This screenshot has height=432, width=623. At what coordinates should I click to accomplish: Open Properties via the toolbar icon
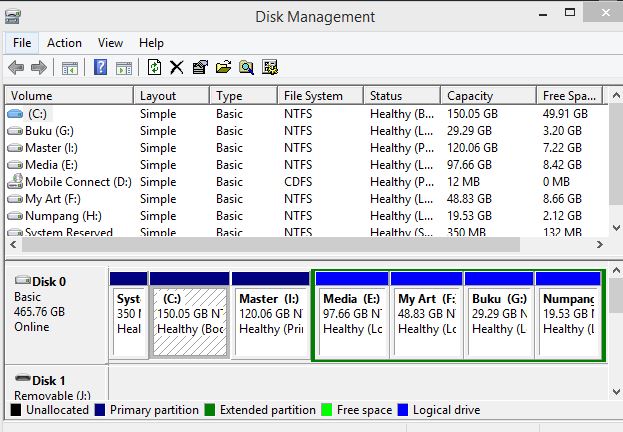(x=200, y=68)
